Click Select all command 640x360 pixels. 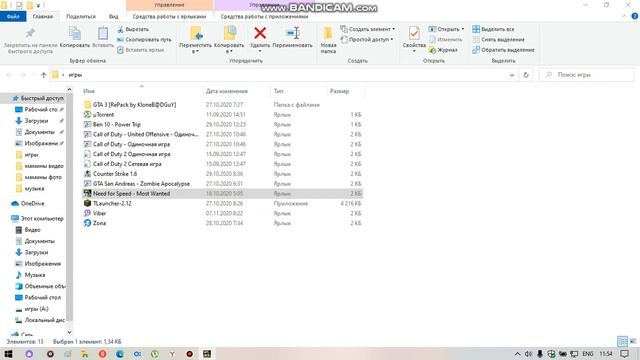point(493,29)
